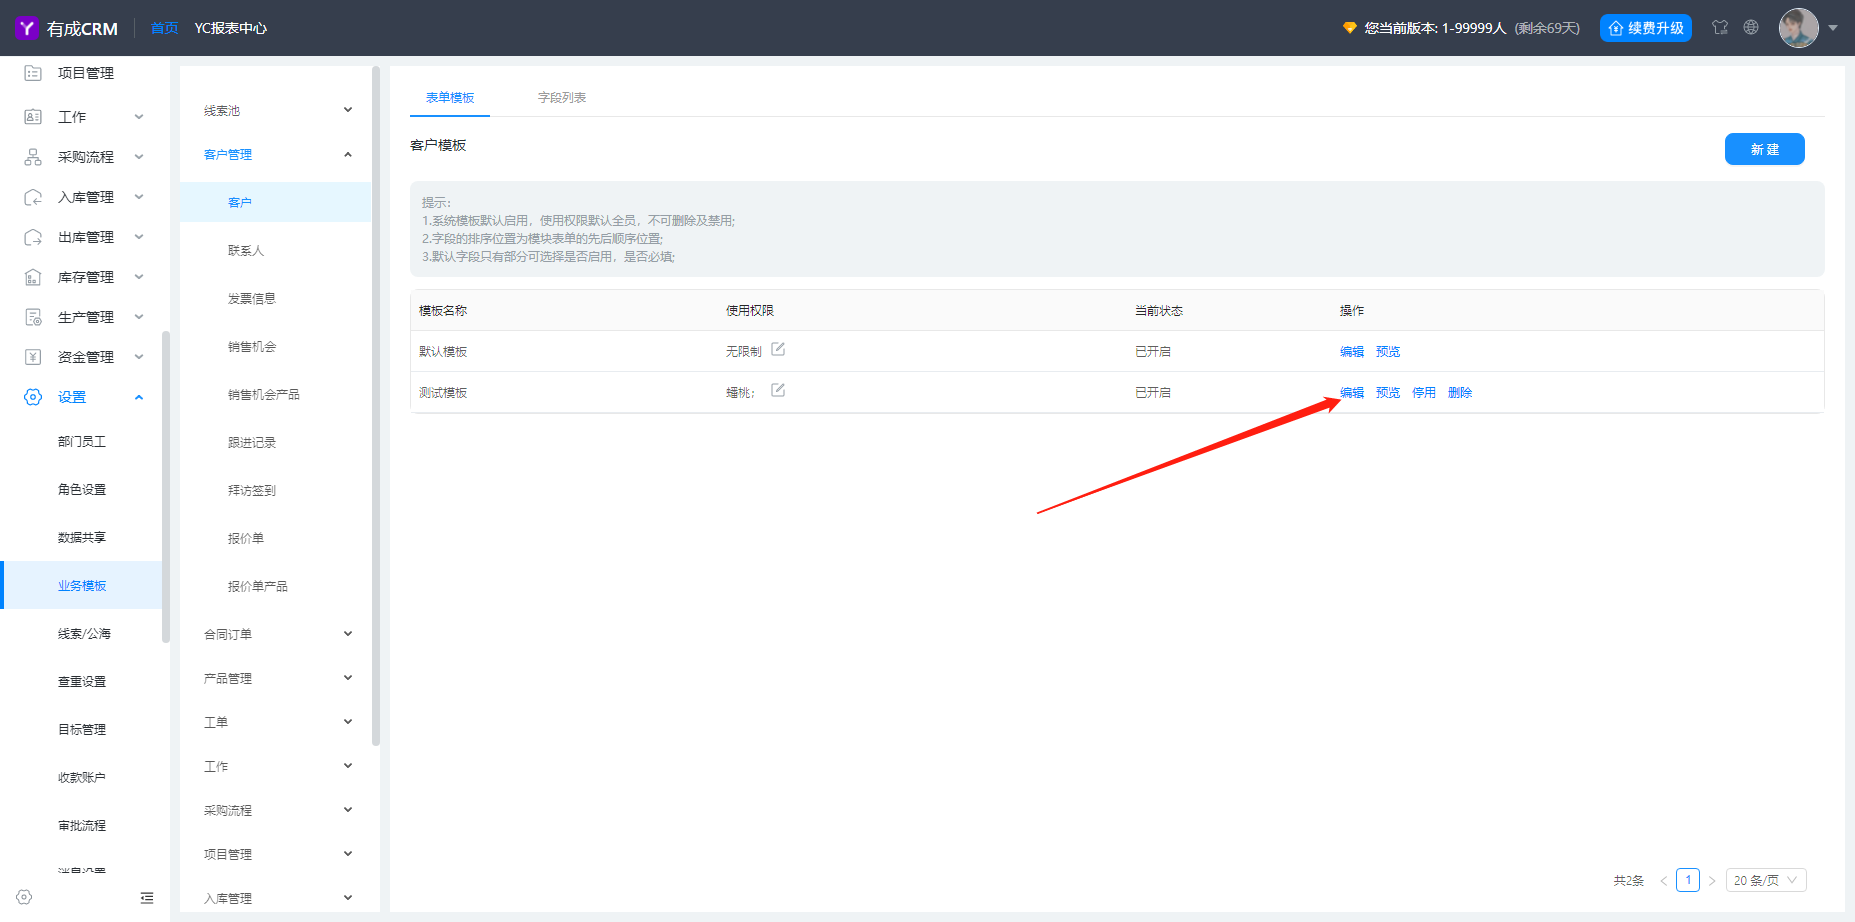1855x922 pixels.
Task: Expand the 线索池 group chevron
Action: (x=348, y=110)
